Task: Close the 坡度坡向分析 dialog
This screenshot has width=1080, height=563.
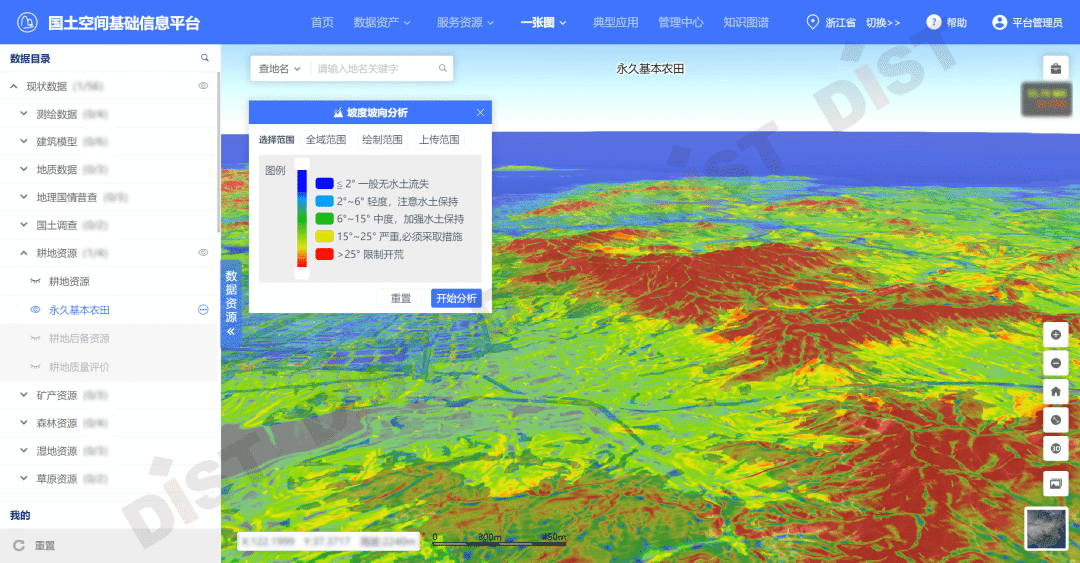Action: pyautogui.click(x=480, y=112)
